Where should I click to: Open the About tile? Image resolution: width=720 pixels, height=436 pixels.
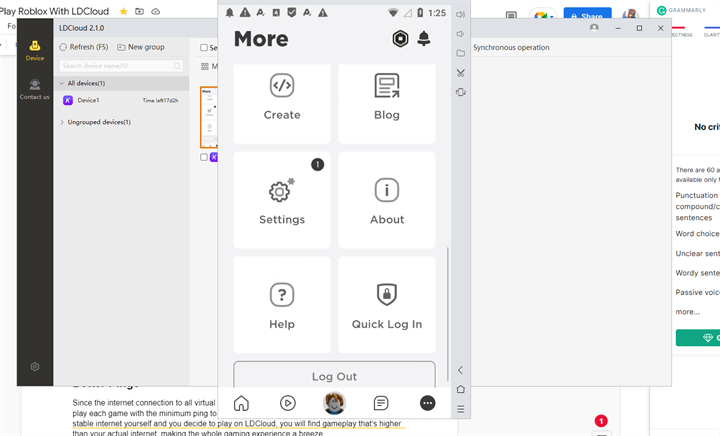click(387, 200)
